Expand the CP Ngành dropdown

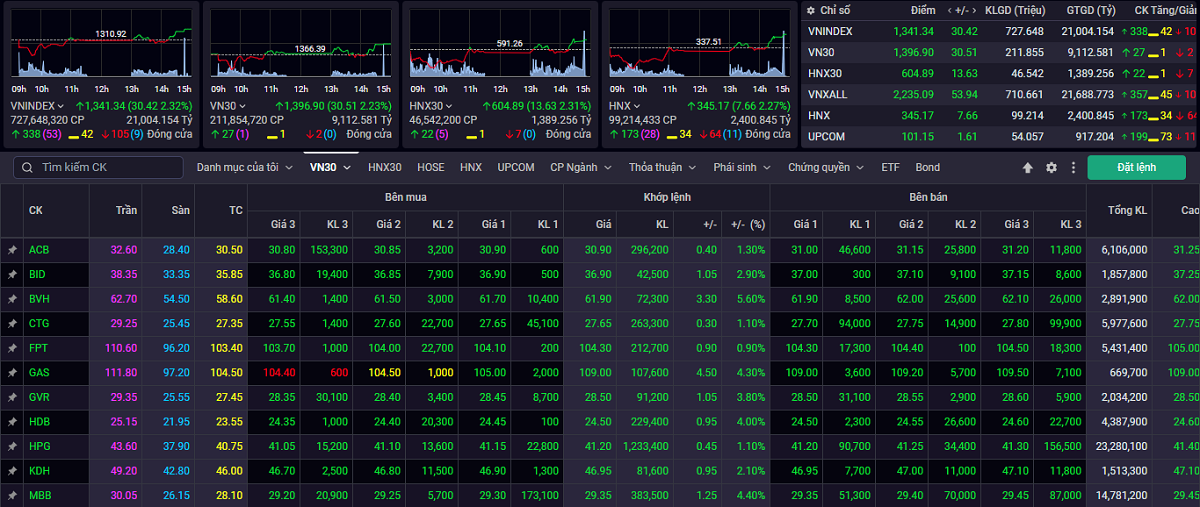[582, 168]
